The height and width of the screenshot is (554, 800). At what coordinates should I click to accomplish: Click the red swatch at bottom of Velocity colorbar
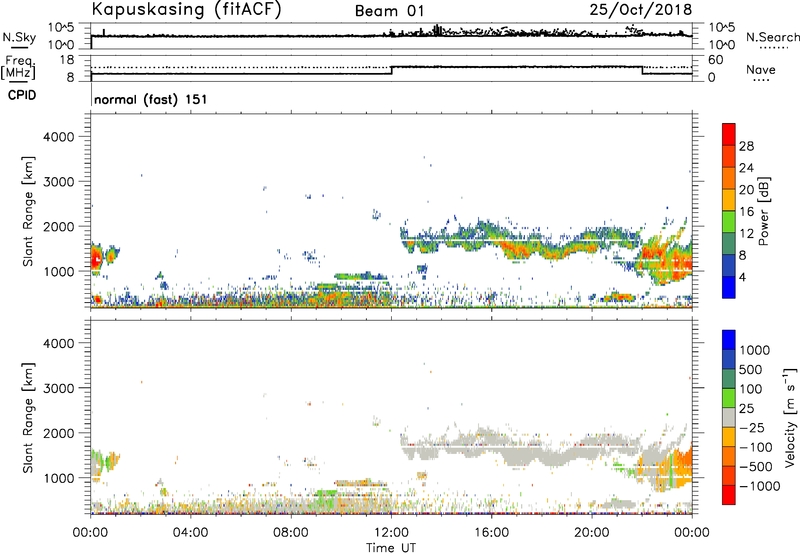[x=729, y=495]
